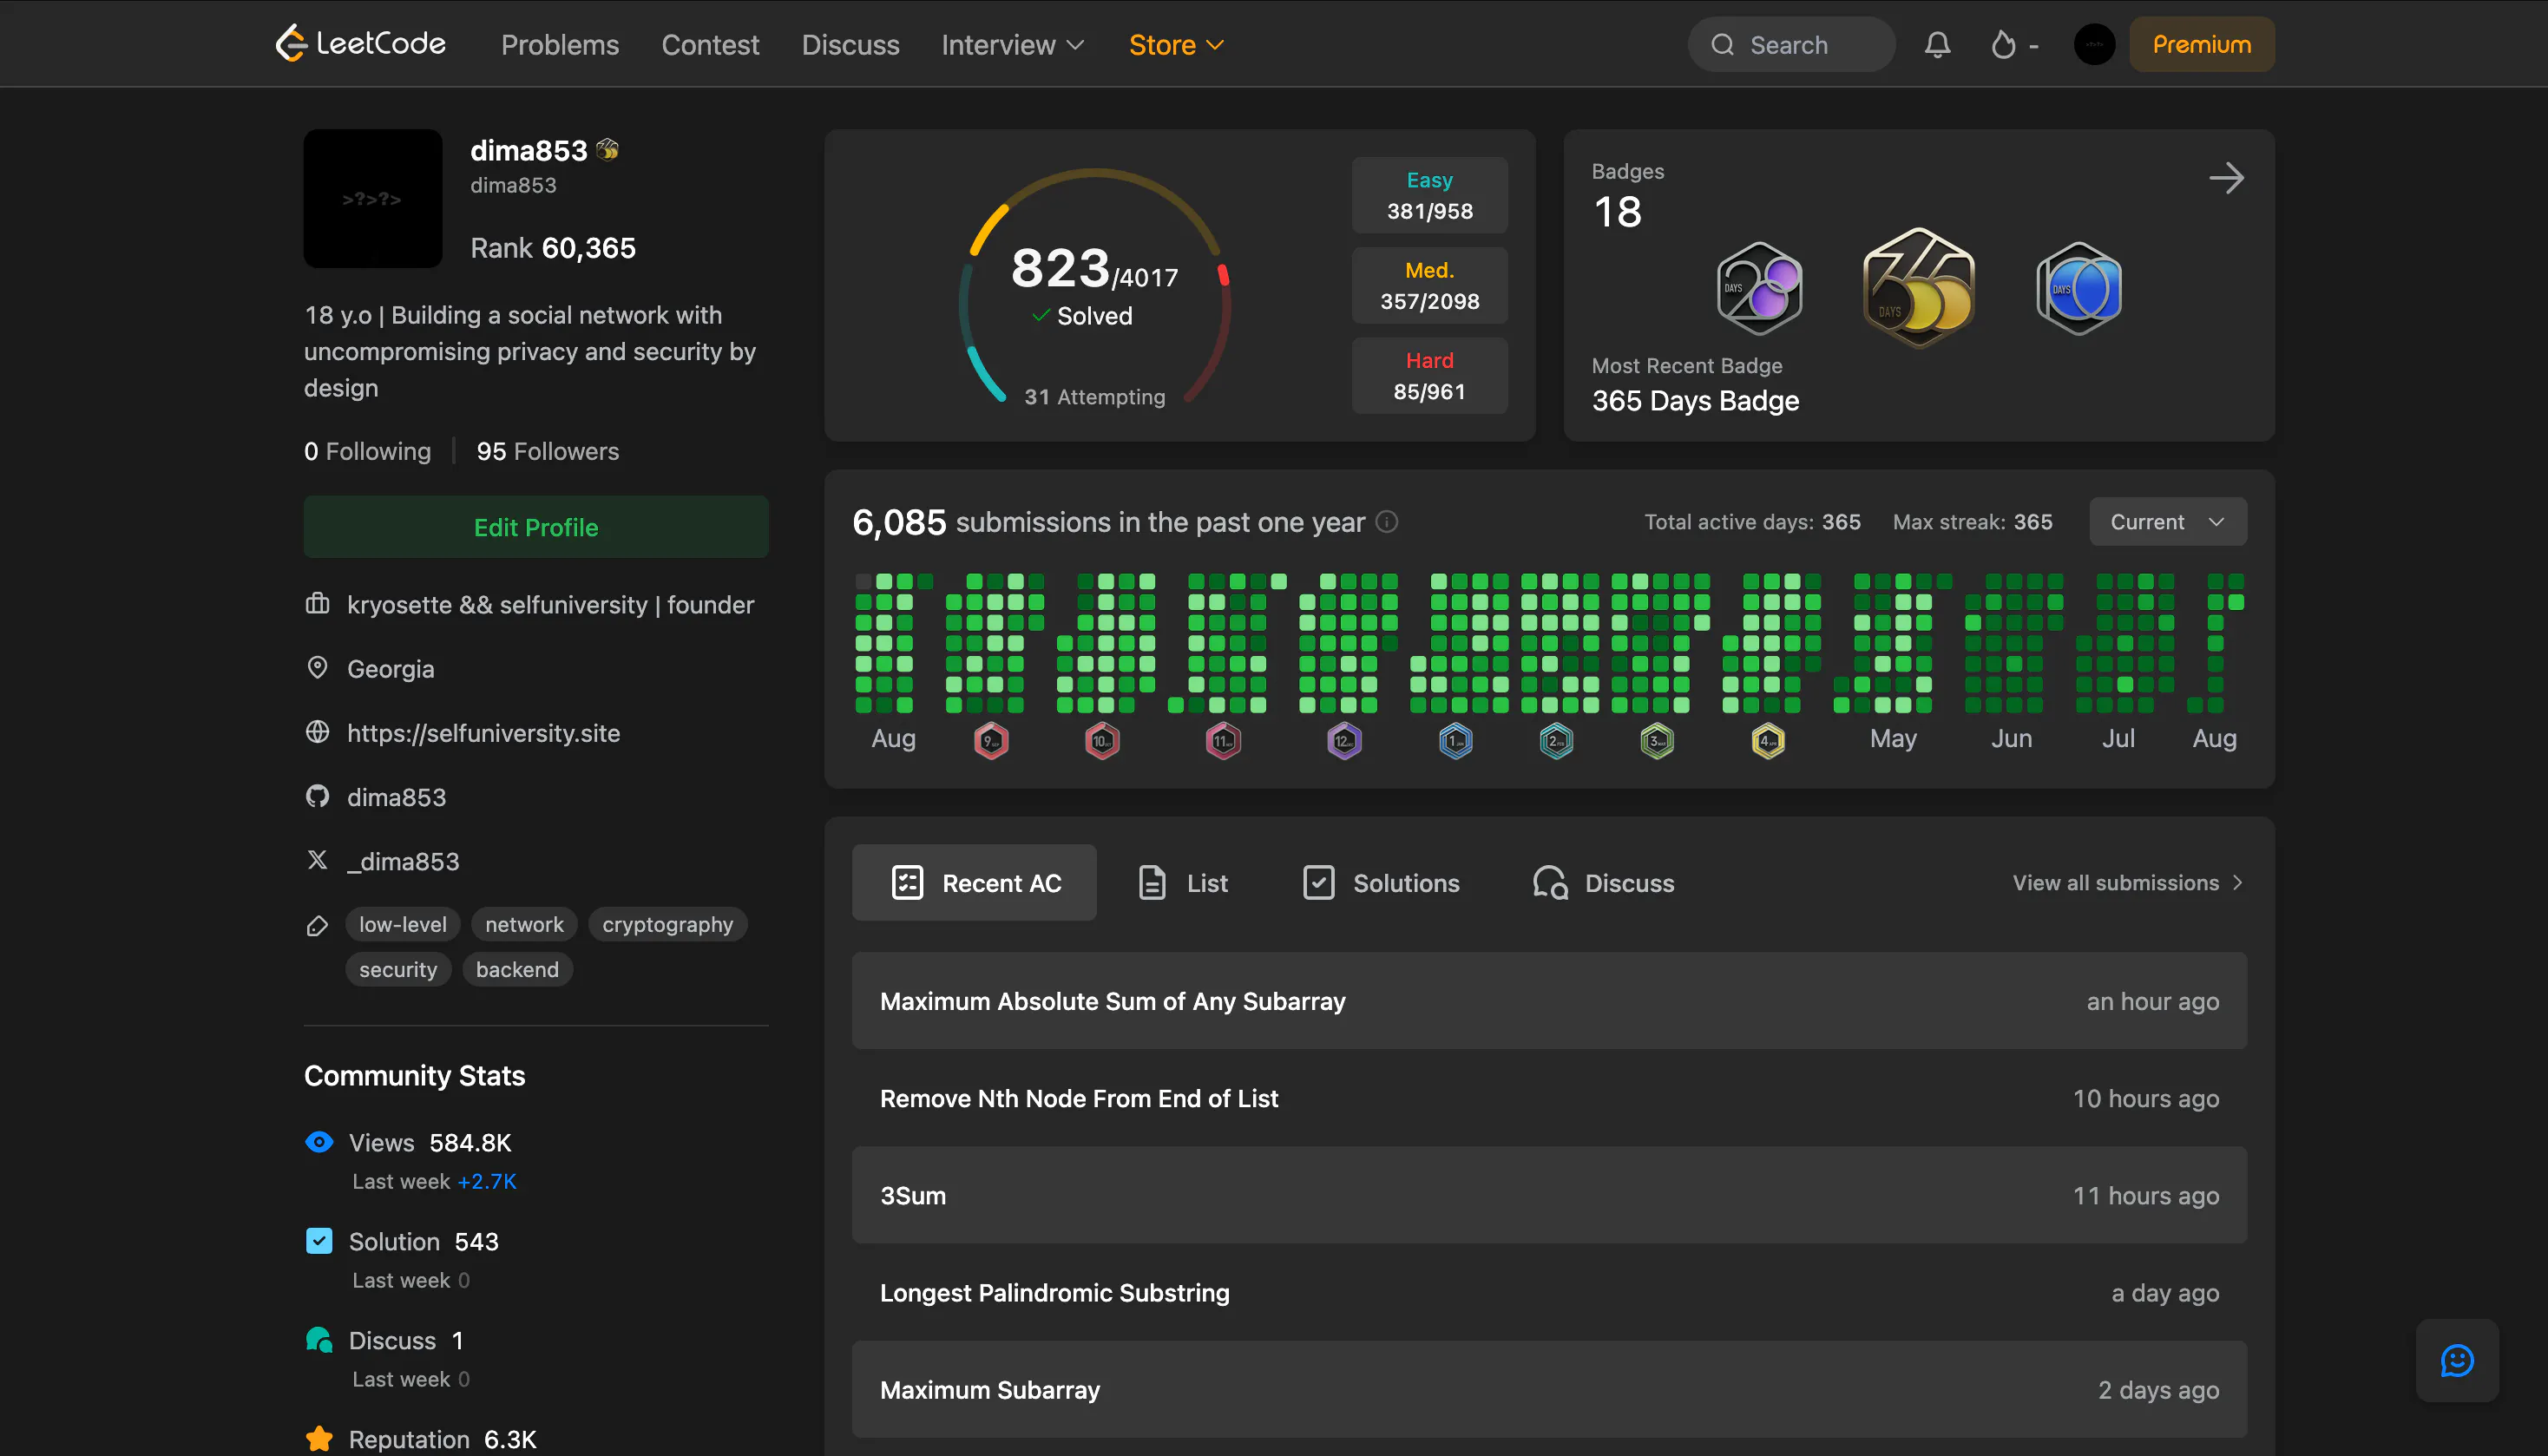Click the cryptography skill tag

(667, 924)
